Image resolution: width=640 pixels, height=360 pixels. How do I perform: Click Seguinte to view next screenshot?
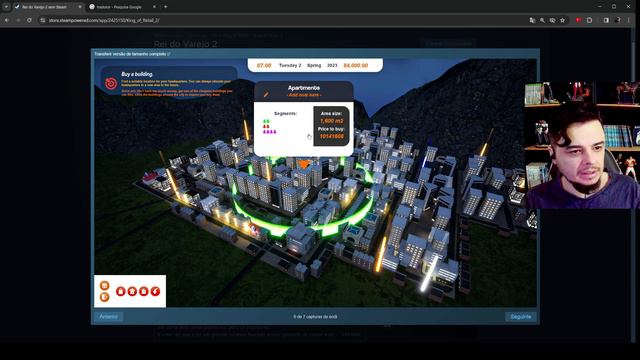click(x=521, y=316)
